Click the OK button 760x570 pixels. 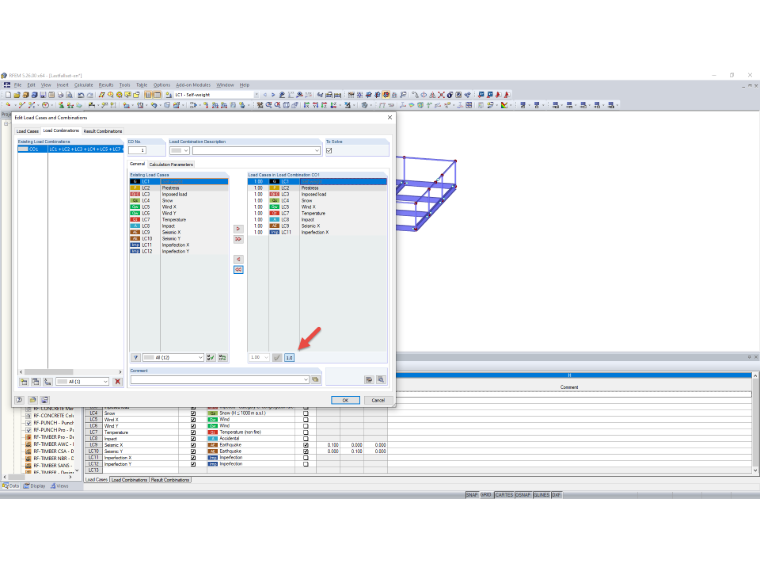345,400
